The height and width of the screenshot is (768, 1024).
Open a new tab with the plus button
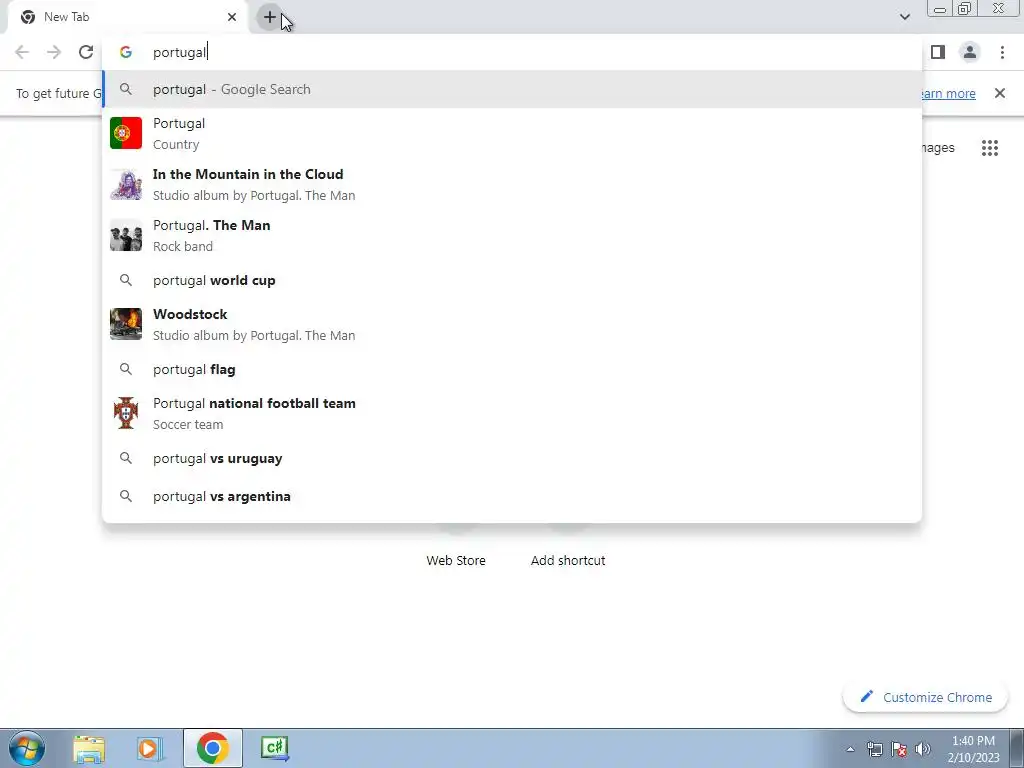[x=270, y=17]
